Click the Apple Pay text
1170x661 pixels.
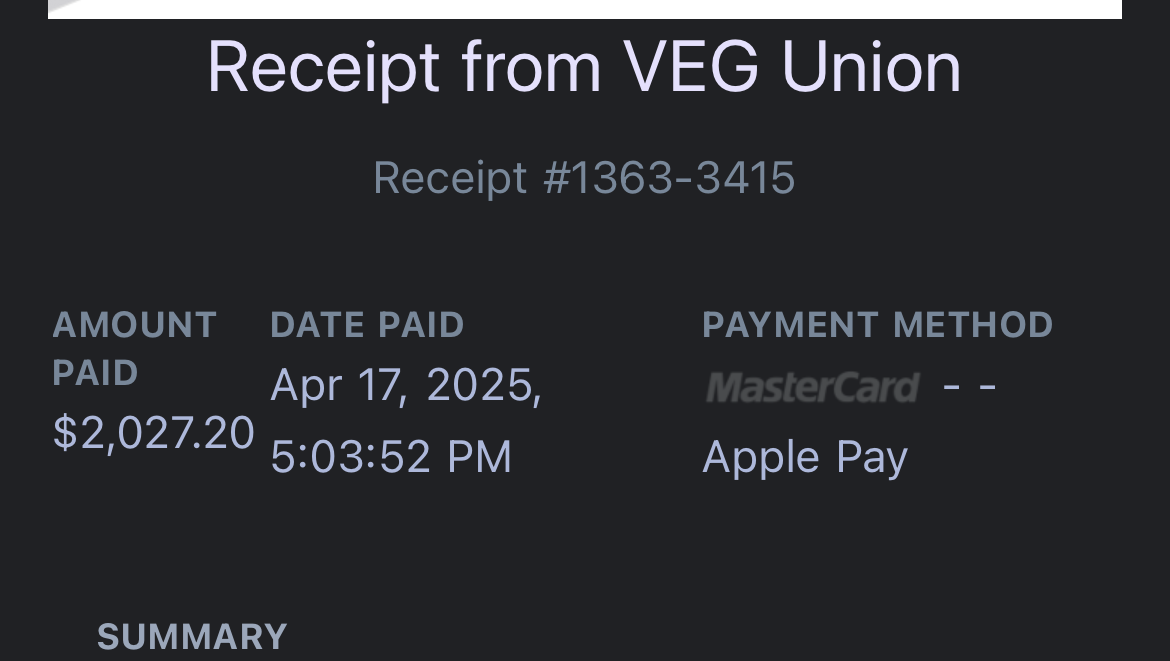pyautogui.click(x=805, y=457)
